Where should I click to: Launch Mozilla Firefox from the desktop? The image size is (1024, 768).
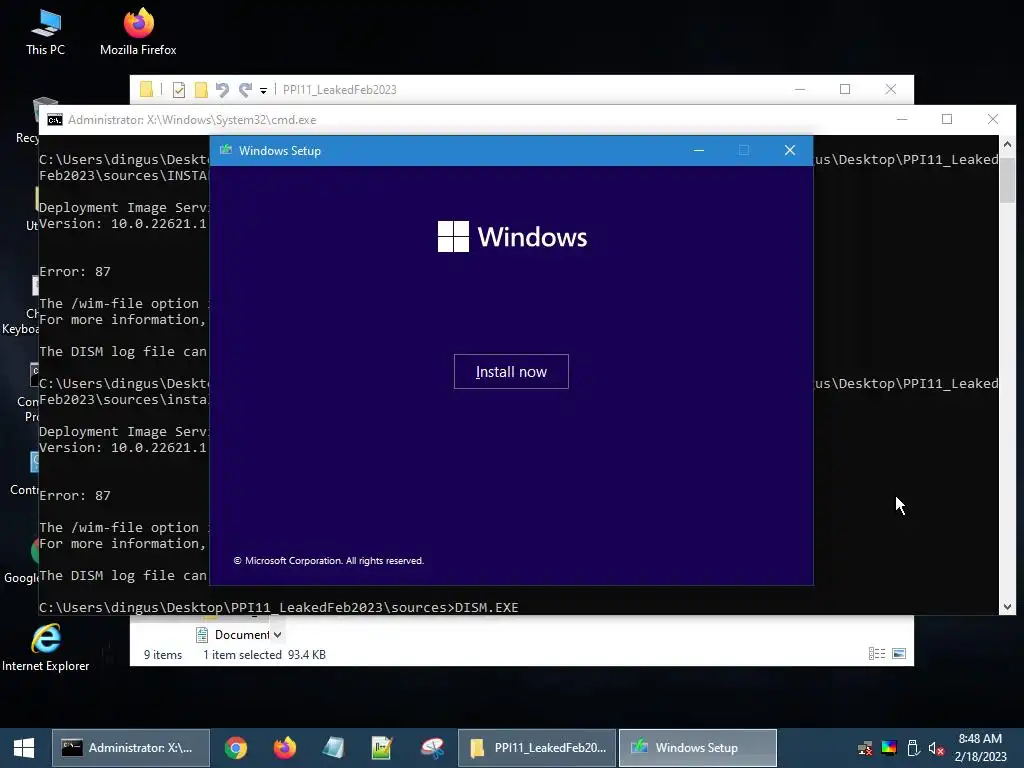(x=138, y=32)
